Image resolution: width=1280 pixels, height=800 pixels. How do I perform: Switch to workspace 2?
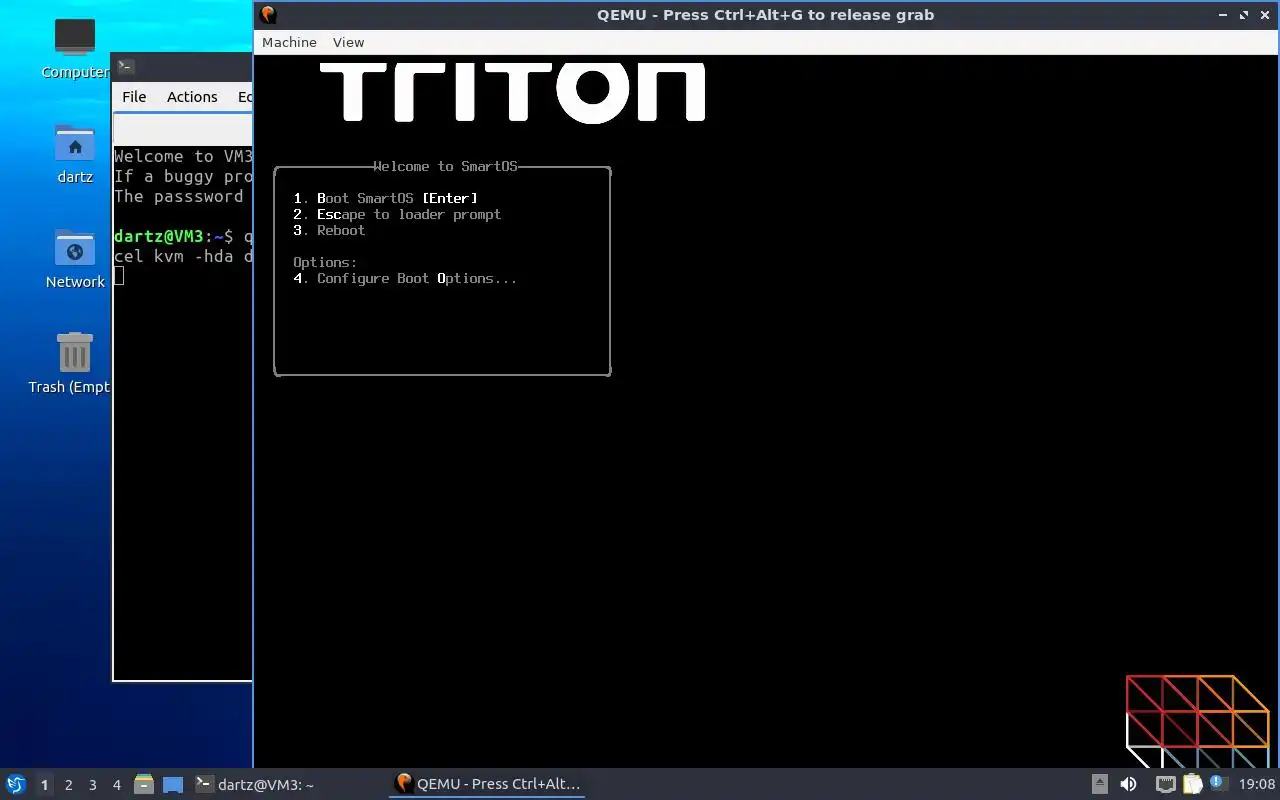coord(69,785)
